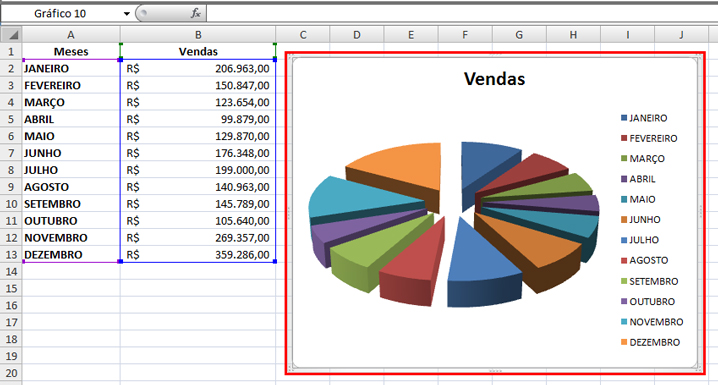Screen dimensions: 718x385
Task: Click the value 150.847,00
Action: pos(242,86)
